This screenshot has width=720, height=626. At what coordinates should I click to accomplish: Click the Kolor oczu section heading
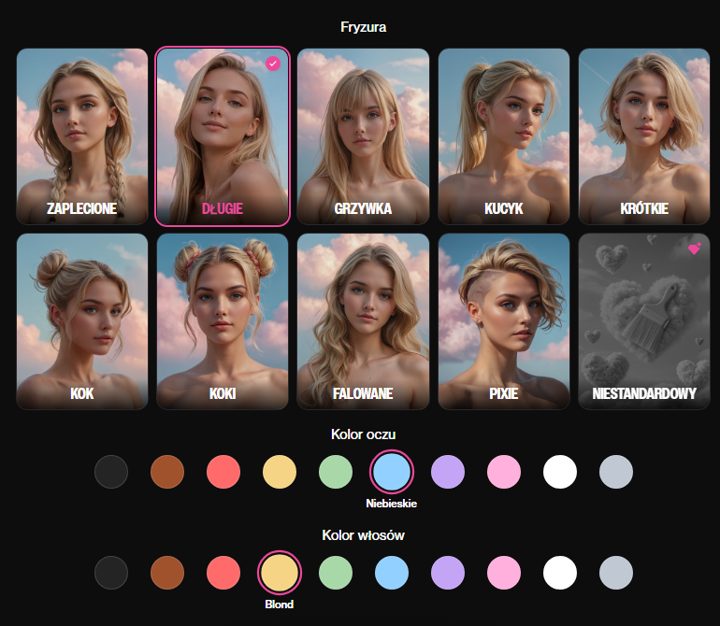coord(363,434)
